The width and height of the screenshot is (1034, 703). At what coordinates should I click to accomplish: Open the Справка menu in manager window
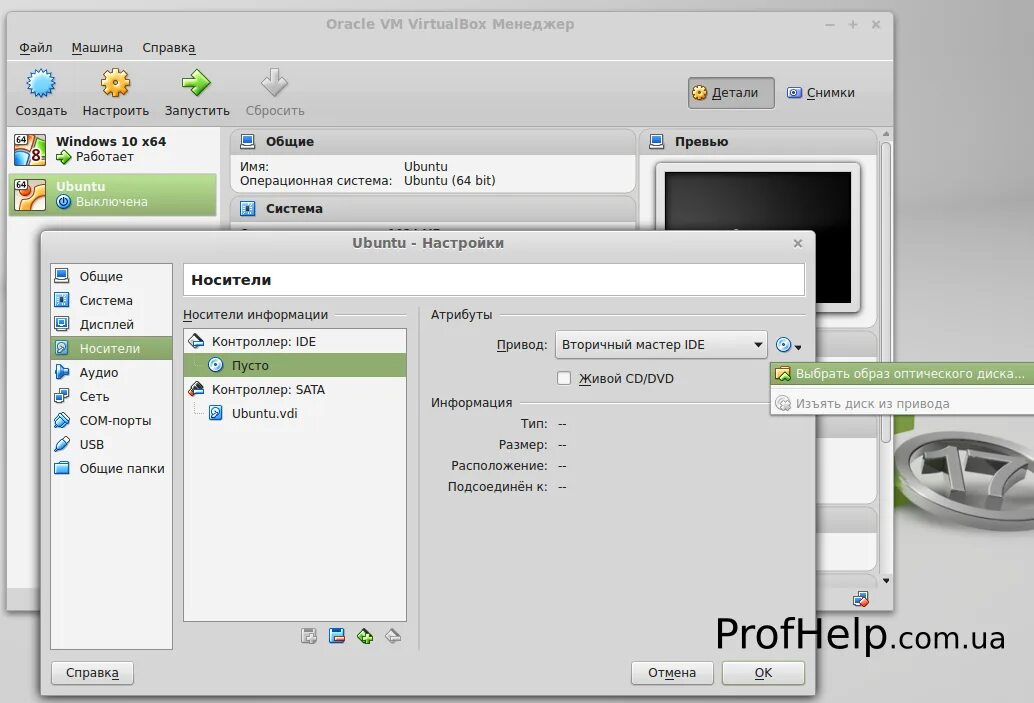click(169, 47)
